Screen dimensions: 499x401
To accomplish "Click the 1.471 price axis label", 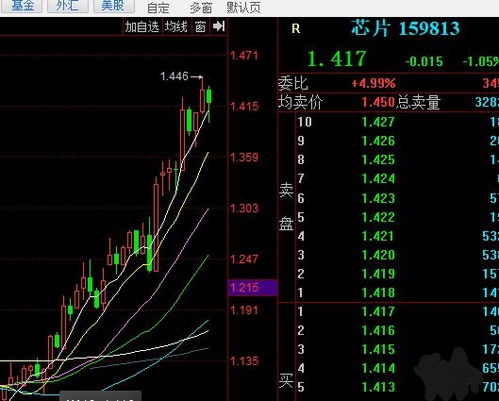I will tap(244, 55).
